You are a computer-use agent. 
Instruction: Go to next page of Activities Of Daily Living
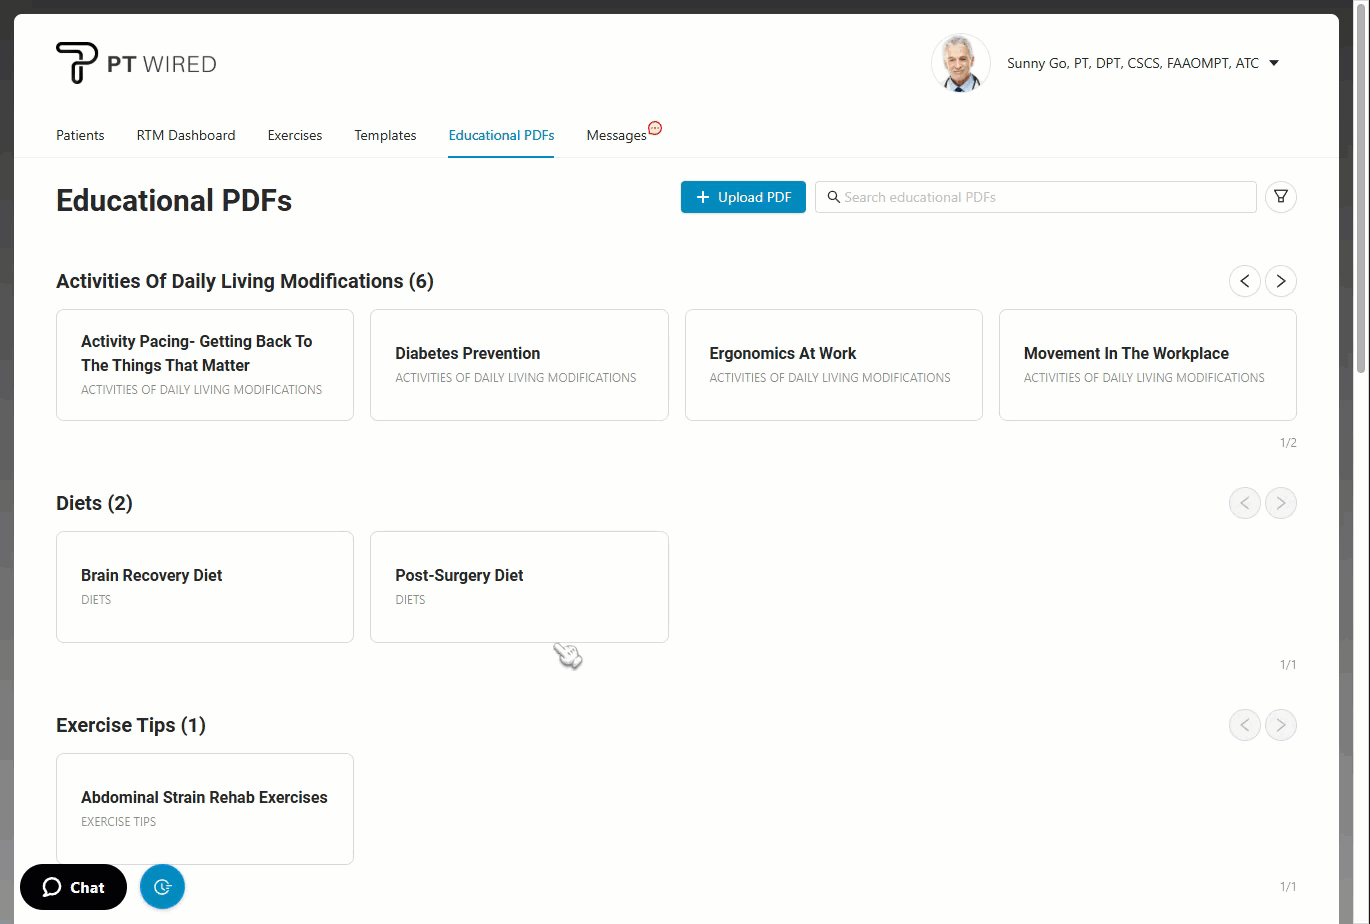click(x=1281, y=281)
